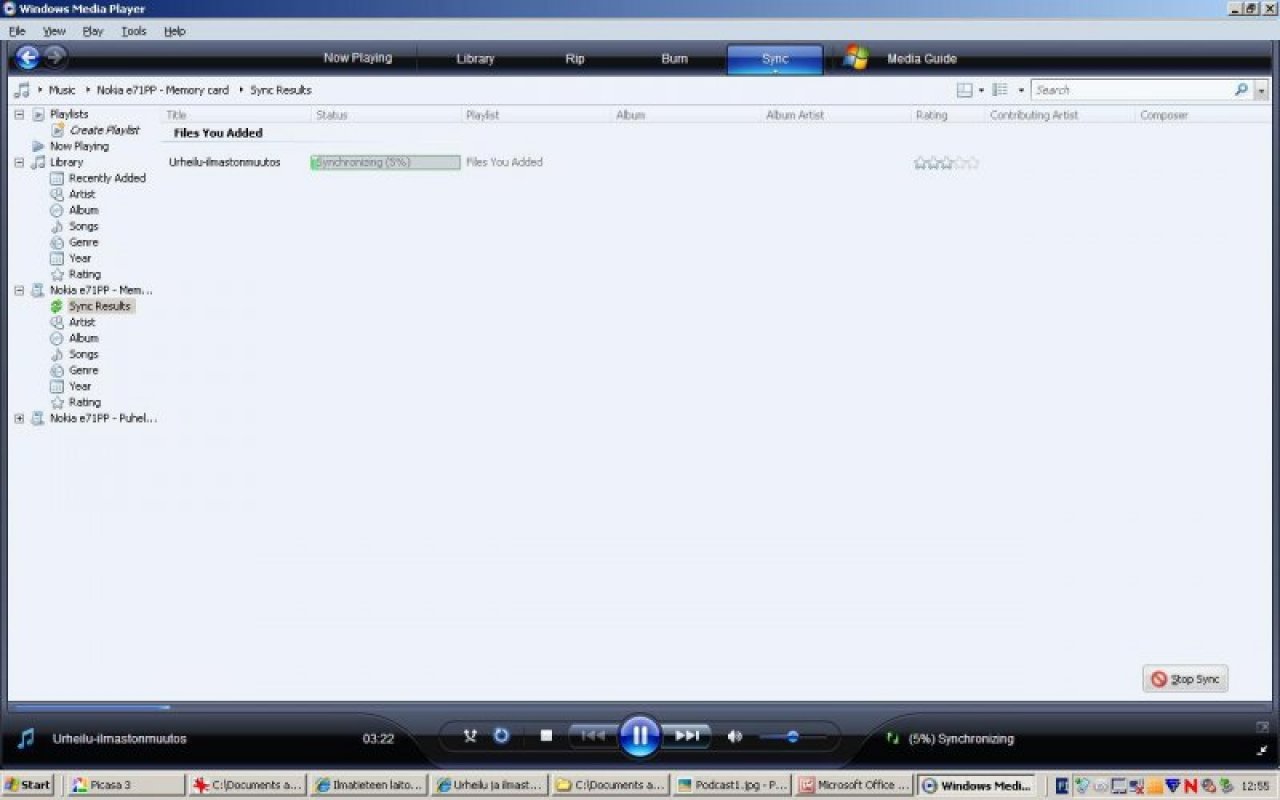Open the Search options dropdown arrow
Viewport: 1280px width, 800px height.
(1261, 90)
